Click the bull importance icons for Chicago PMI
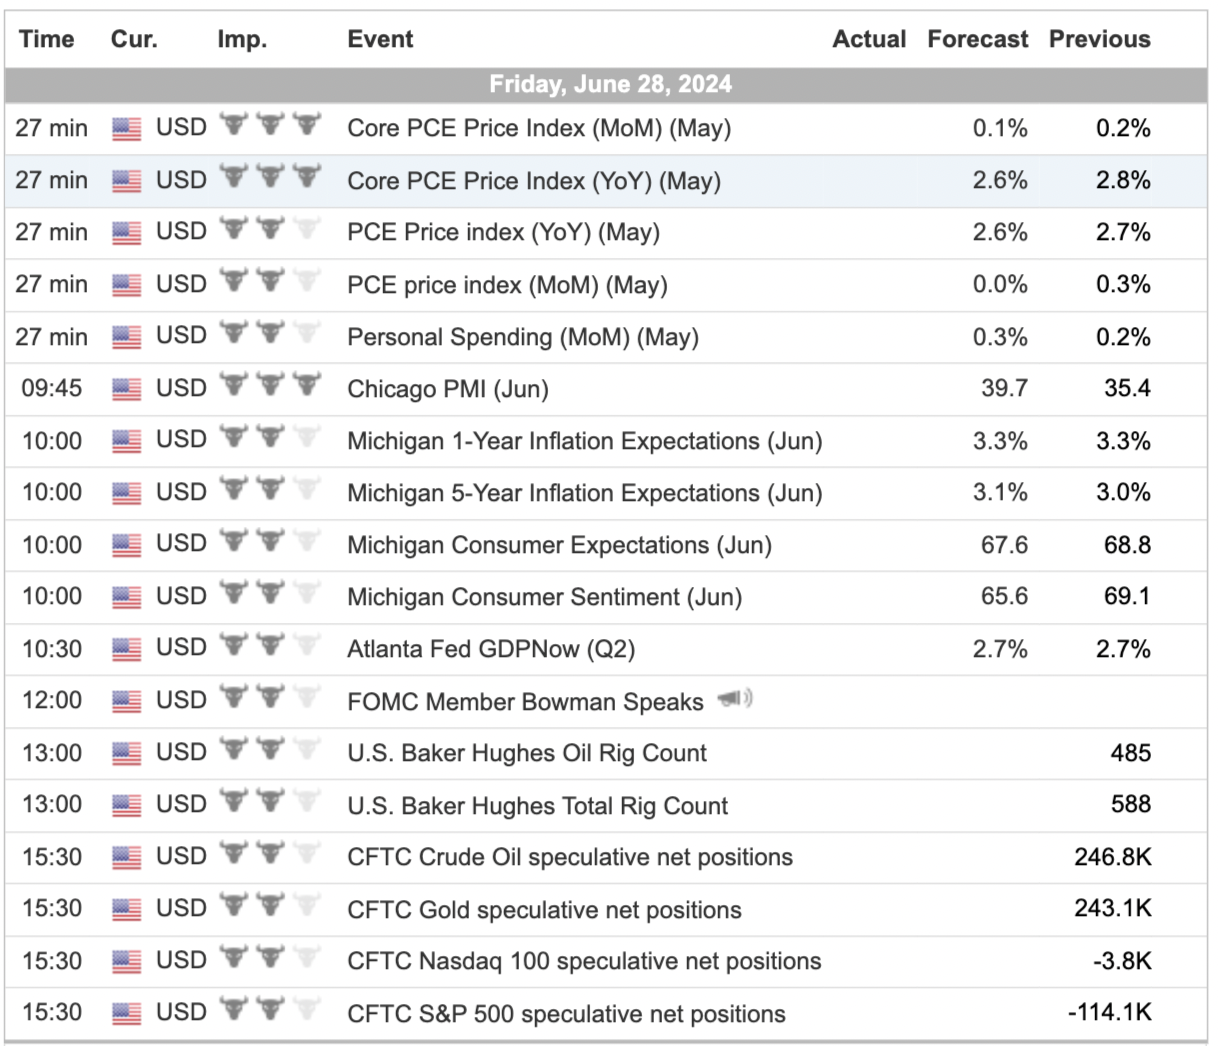1218x1046 pixels. (x=270, y=385)
